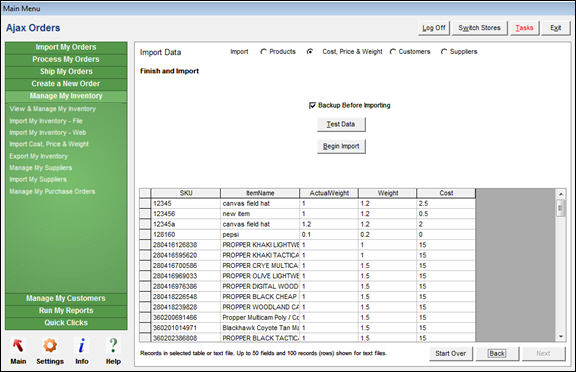This screenshot has width=576, height=372.
Task: Click the Test Data button
Action: (x=341, y=124)
